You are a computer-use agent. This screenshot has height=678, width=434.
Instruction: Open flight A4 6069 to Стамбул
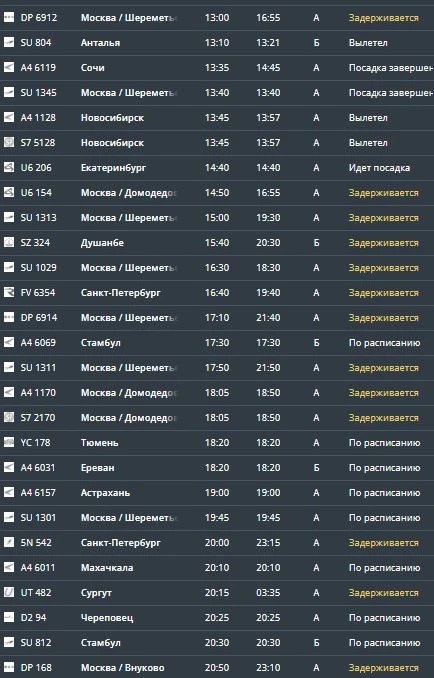click(217, 342)
